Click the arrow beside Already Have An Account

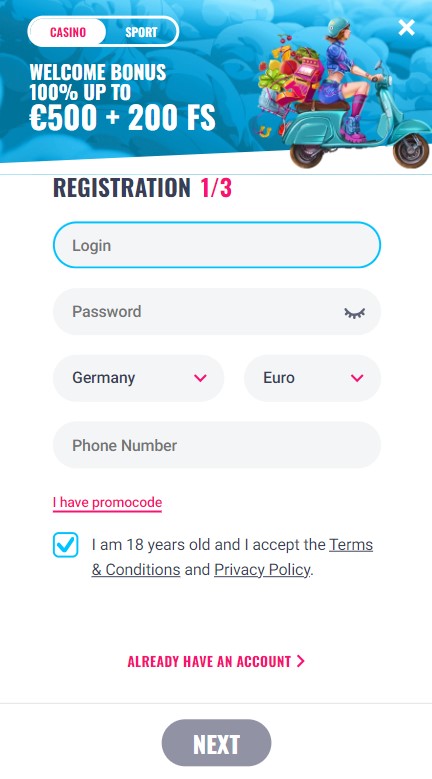(x=300, y=661)
